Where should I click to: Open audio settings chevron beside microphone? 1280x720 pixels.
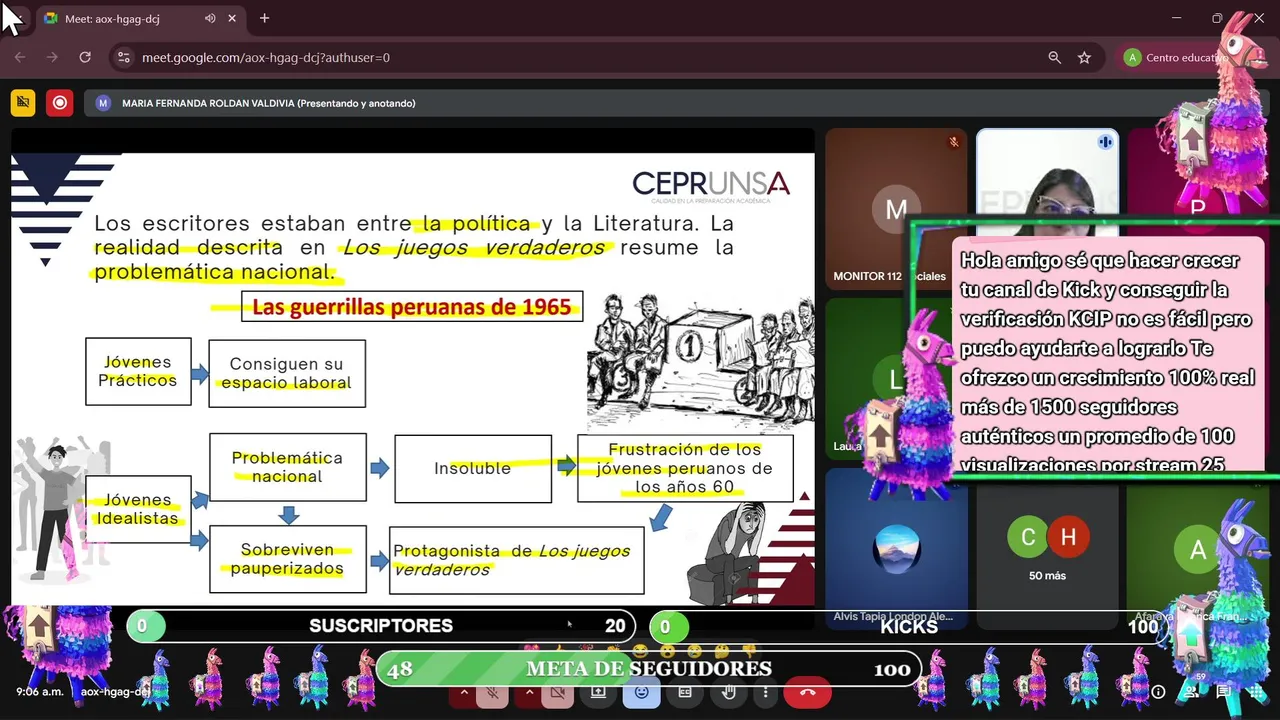463,692
